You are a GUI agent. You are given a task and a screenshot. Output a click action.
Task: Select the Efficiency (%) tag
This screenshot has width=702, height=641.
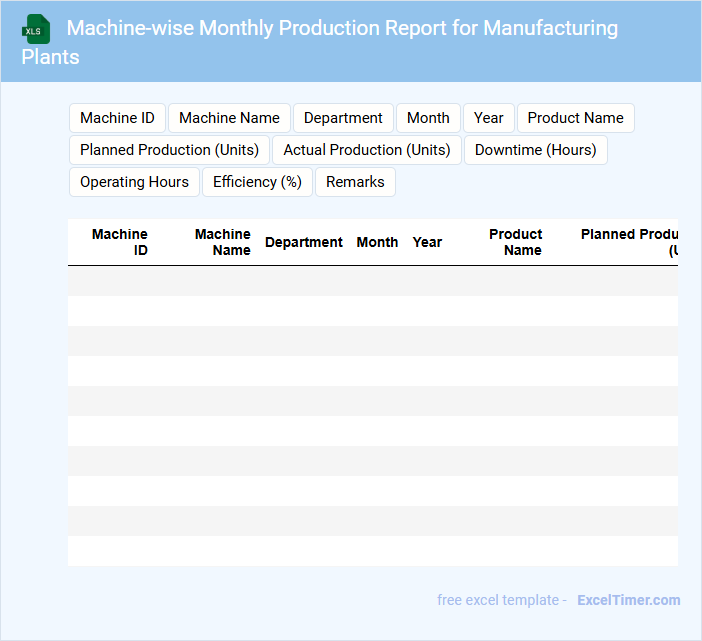pyautogui.click(x=257, y=182)
